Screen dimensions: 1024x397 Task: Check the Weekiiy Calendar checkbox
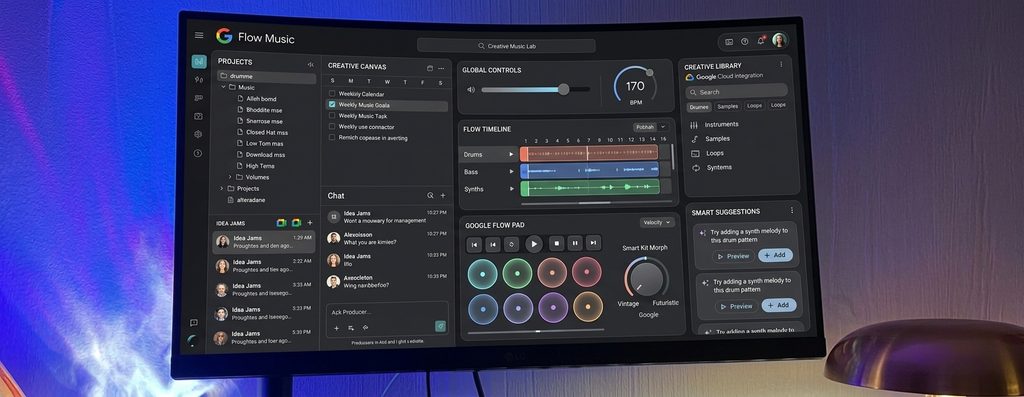pos(332,94)
